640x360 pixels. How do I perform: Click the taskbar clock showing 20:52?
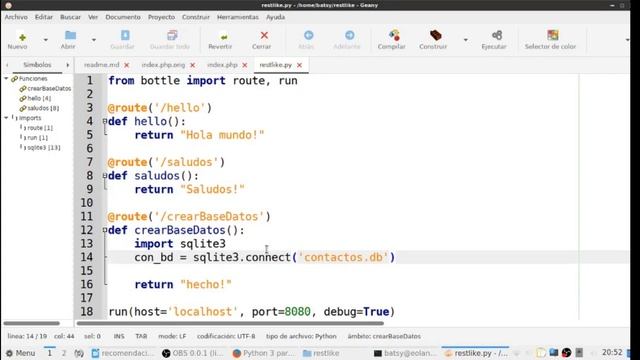pyautogui.click(x=612, y=352)
